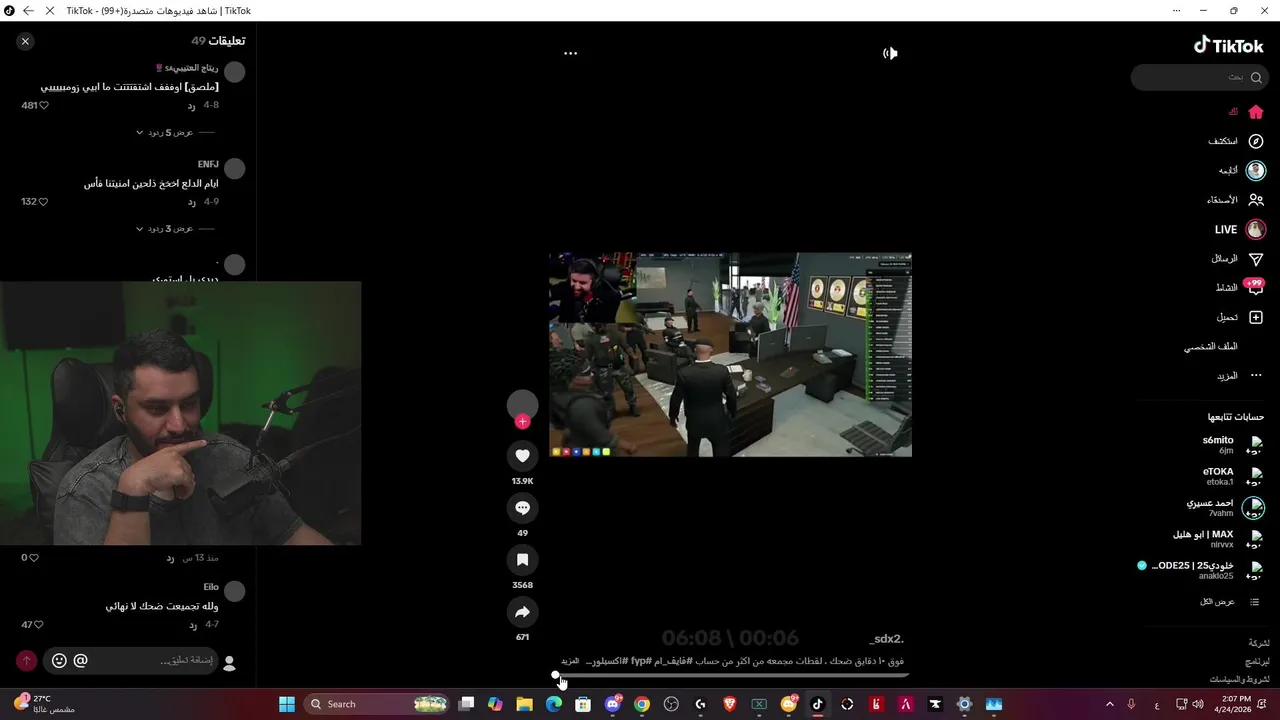Image resolution: width=1280 pixels, height=720 pixels.
Task: Click the TikTok logo
Action: 1228,45
